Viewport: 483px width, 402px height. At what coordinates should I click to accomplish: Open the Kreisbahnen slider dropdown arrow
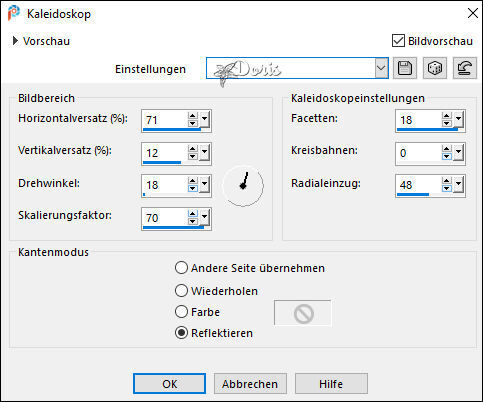click(459, 153)
